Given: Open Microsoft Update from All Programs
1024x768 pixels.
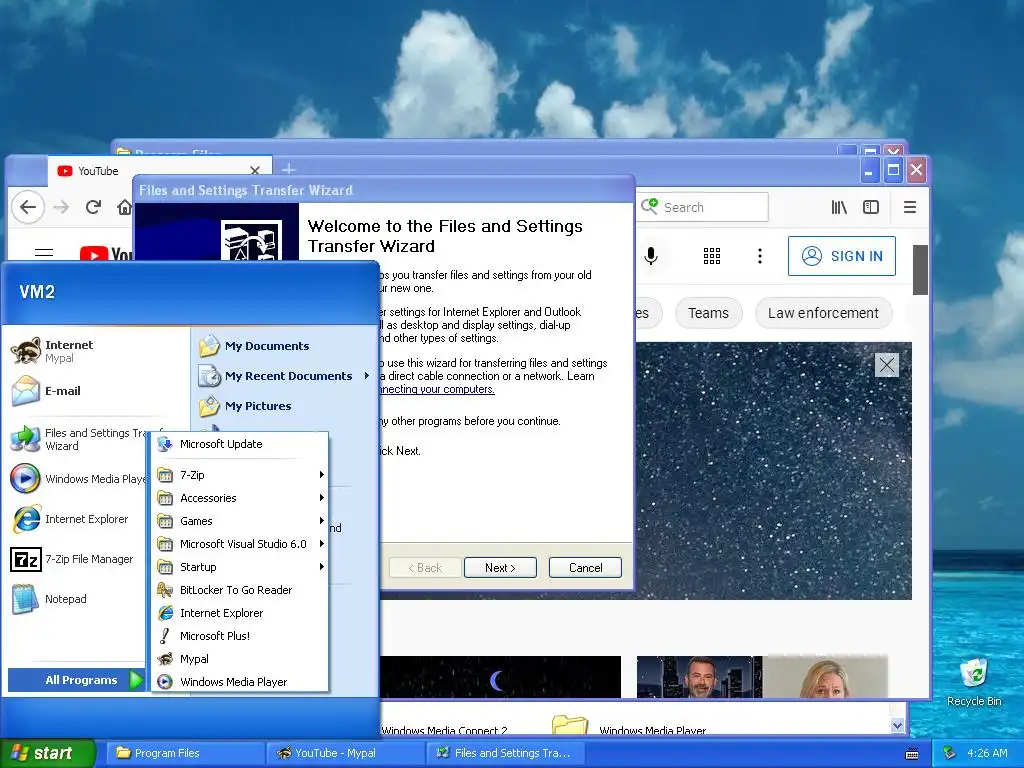Looking at the screenshot, I should point(240,444).
